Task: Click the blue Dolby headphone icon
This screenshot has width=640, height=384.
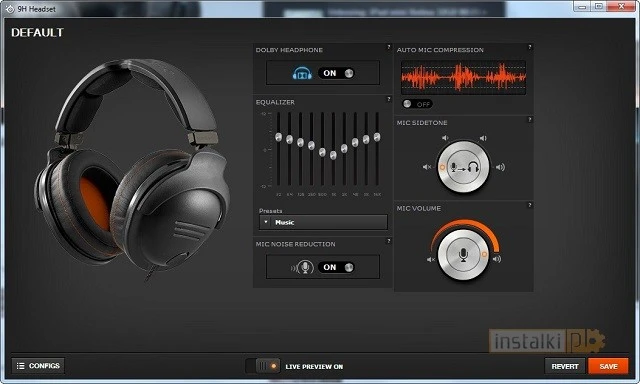Action: pyautogui.click(x=302, y=73)
